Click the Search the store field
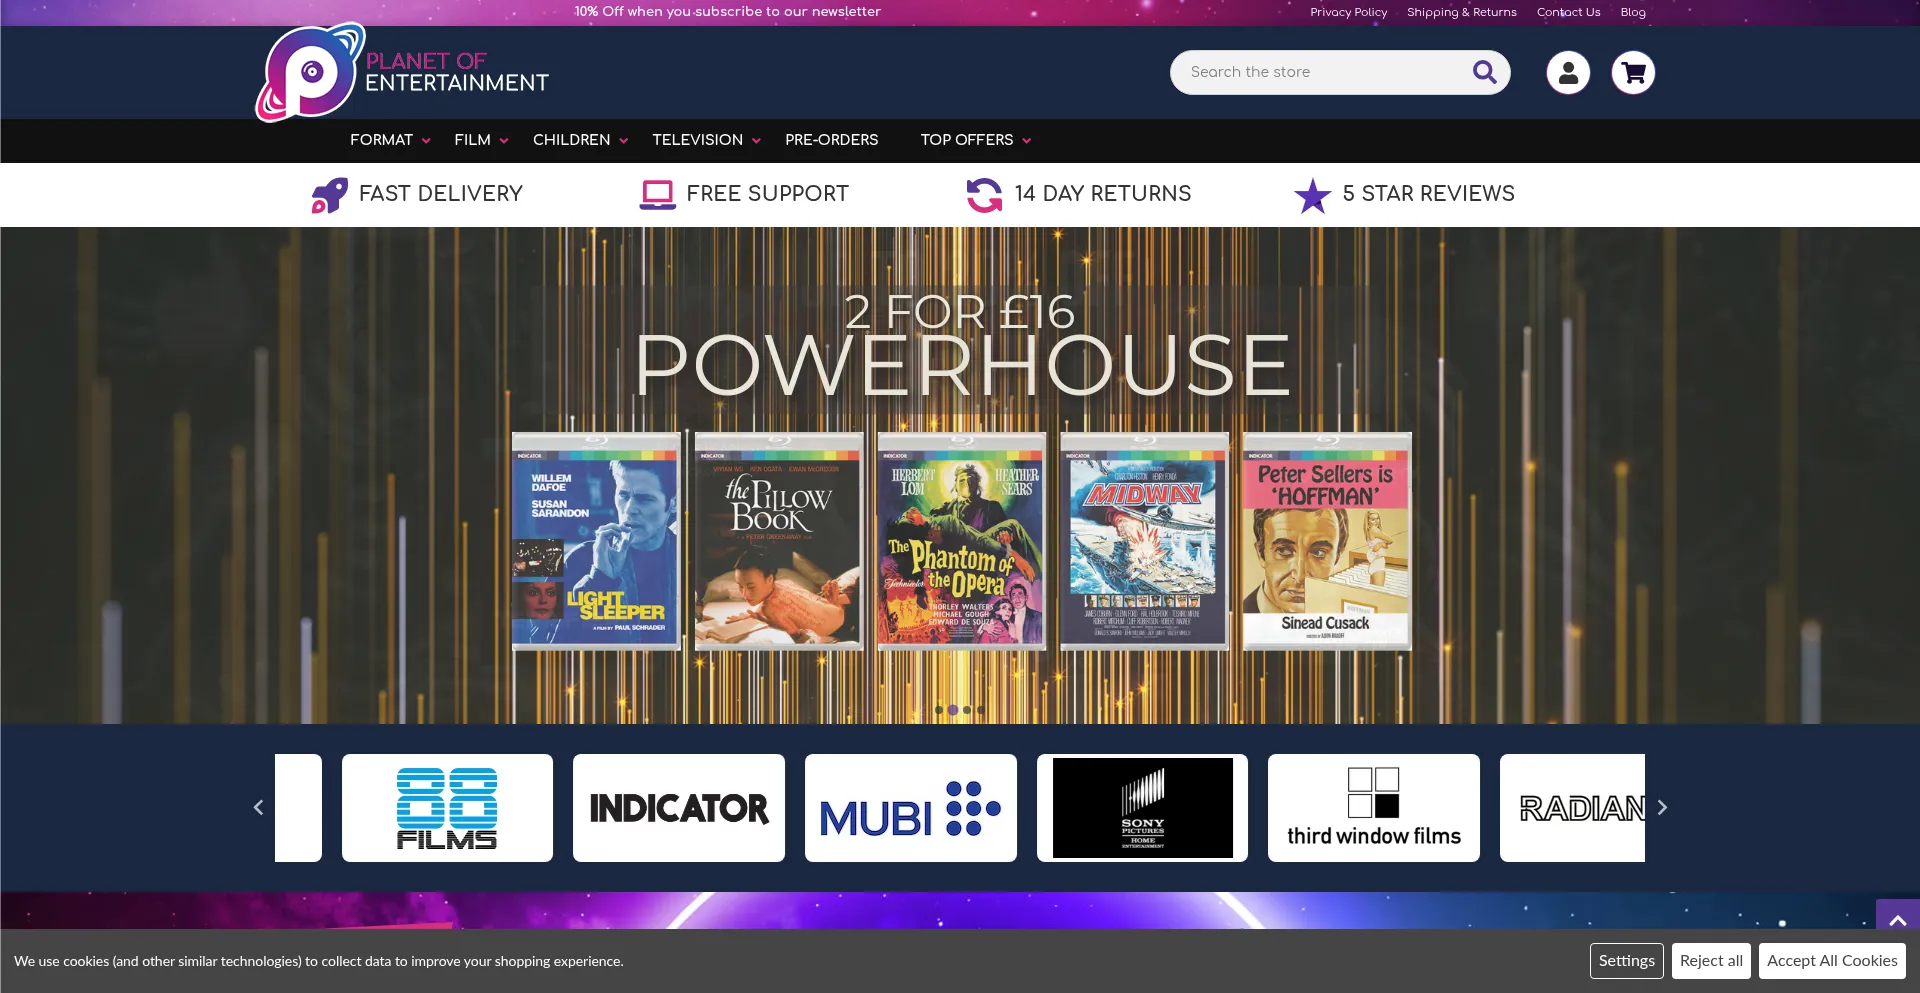1920x993 pixels. (1320, 72)
